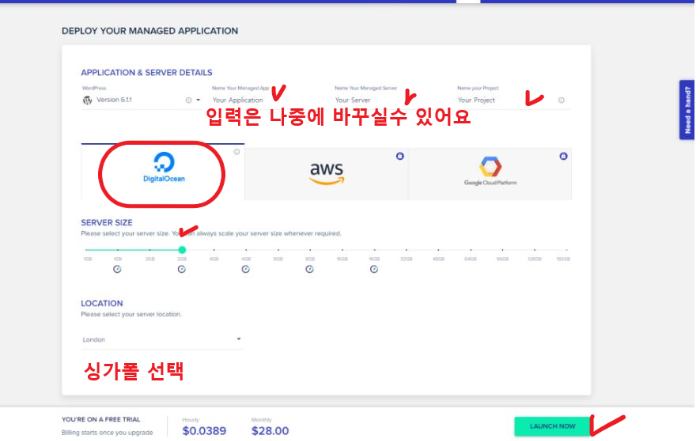Screen dimensions: 700x441
Task: Click the info icon next to Version 6.1.1
Action: coord(188,100)
